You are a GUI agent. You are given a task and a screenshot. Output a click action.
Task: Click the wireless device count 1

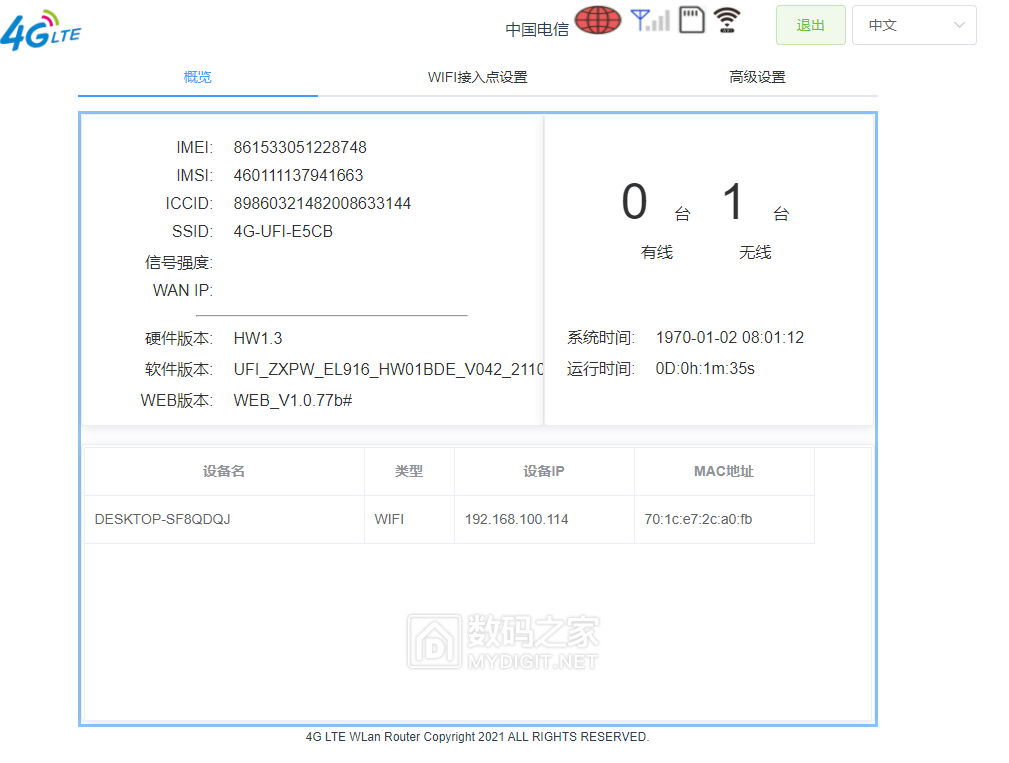click(x=733, y=201)
